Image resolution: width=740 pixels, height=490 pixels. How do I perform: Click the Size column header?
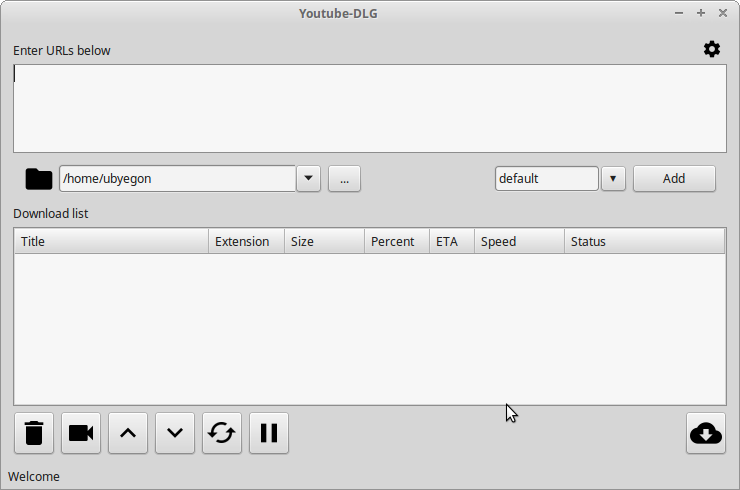[324, 242]
